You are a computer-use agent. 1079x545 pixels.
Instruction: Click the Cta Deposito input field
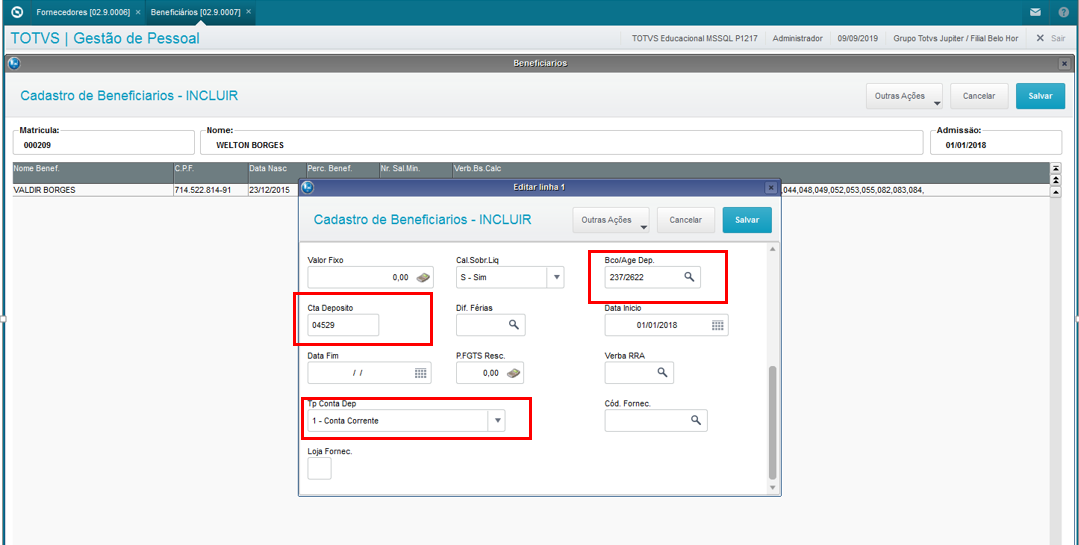(x=343, y=325)
